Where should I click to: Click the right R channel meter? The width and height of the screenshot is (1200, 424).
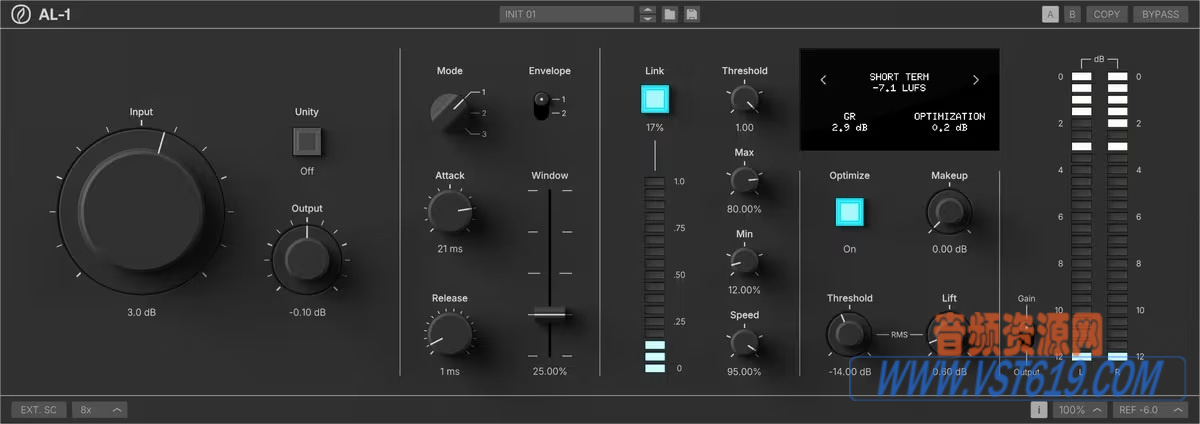[x=1118, y=216]
